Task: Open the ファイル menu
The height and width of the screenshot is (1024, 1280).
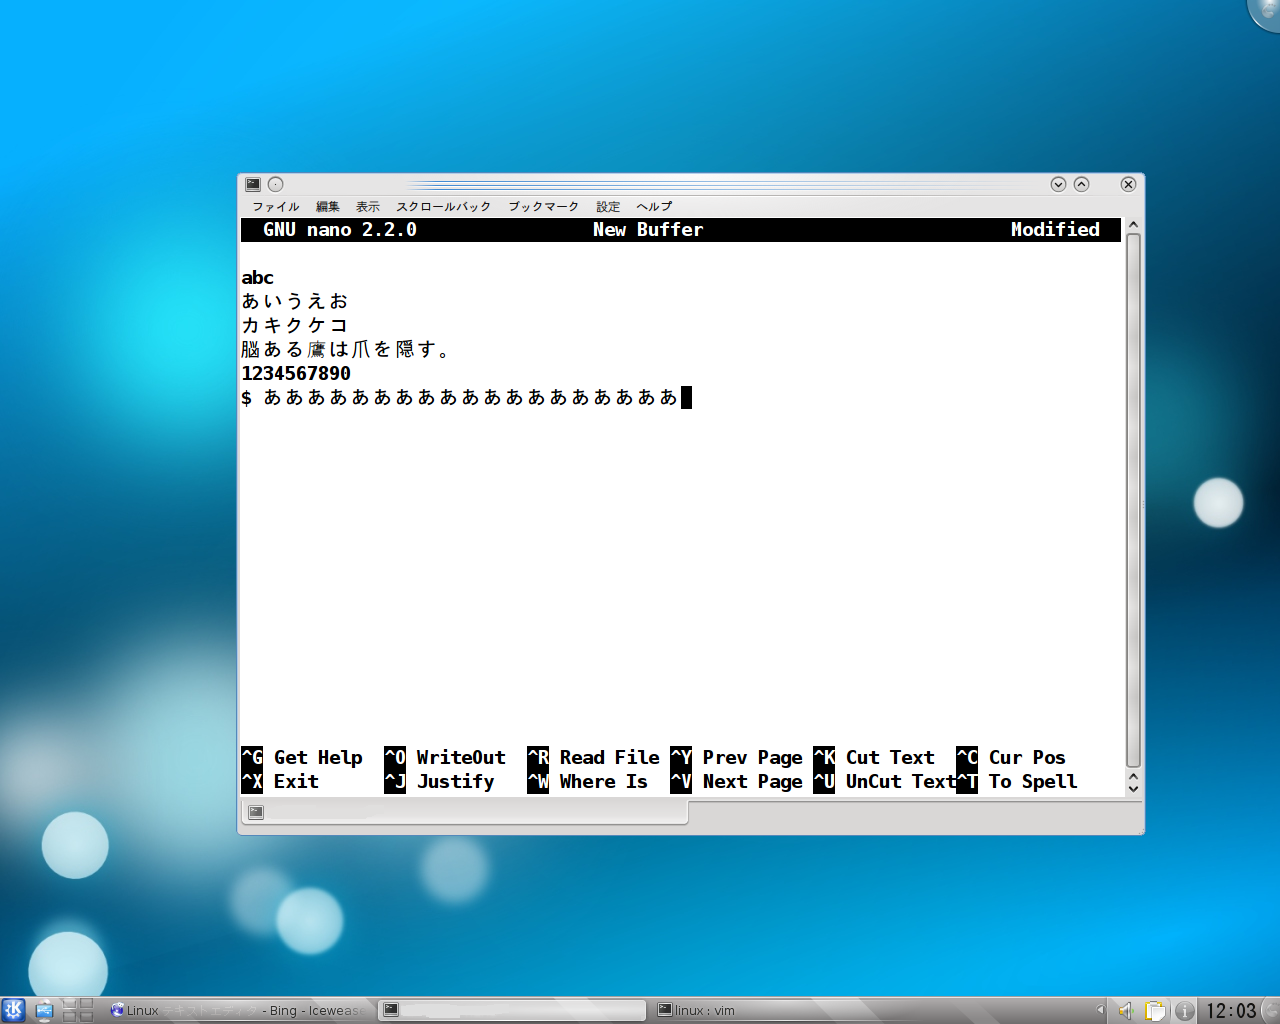Action: tap(275, 207)
